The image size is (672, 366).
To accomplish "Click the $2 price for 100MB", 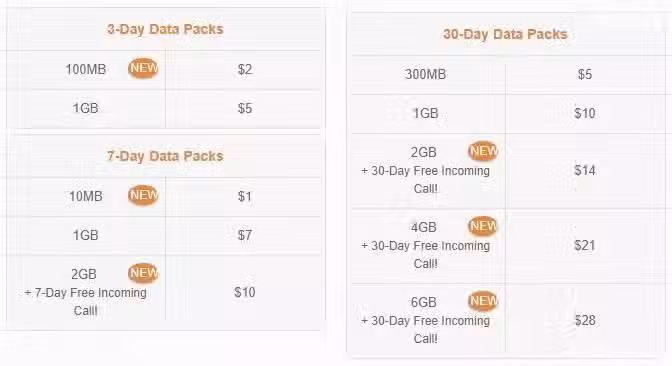I will click(245, 69).
